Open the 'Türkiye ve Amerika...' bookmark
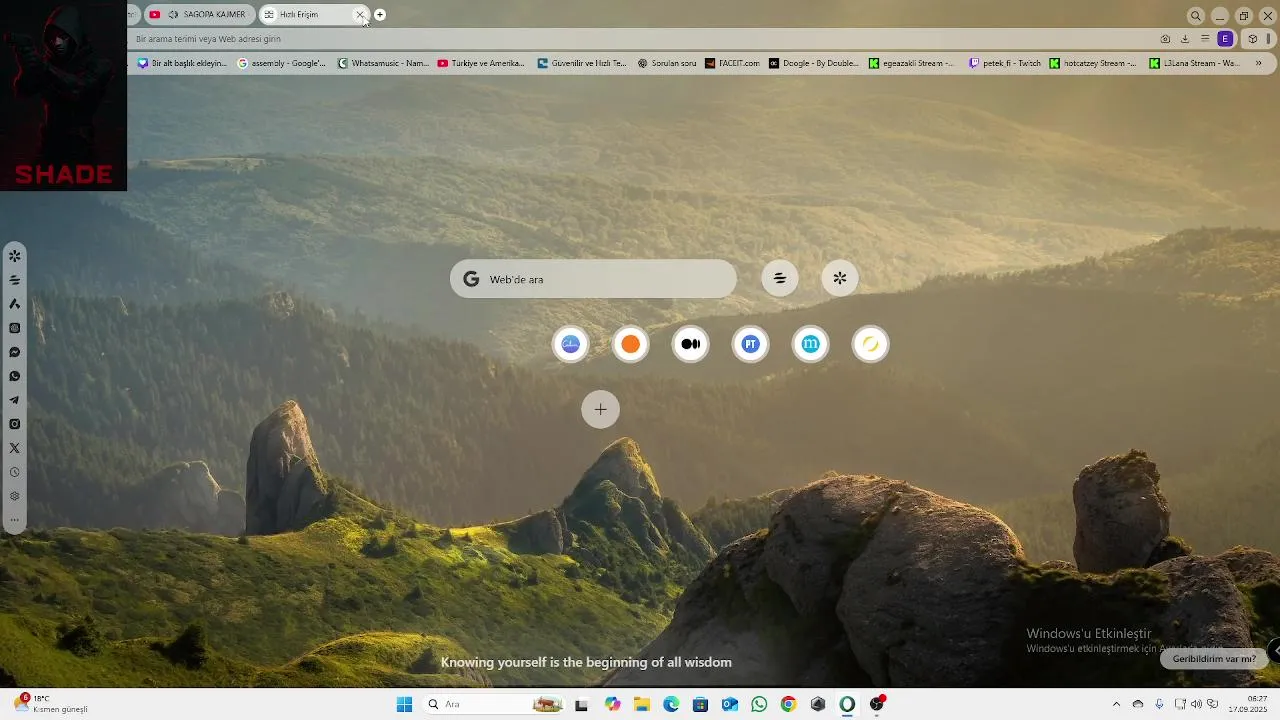This screenshot has height=720, width=1280. [x=482, y=63]
